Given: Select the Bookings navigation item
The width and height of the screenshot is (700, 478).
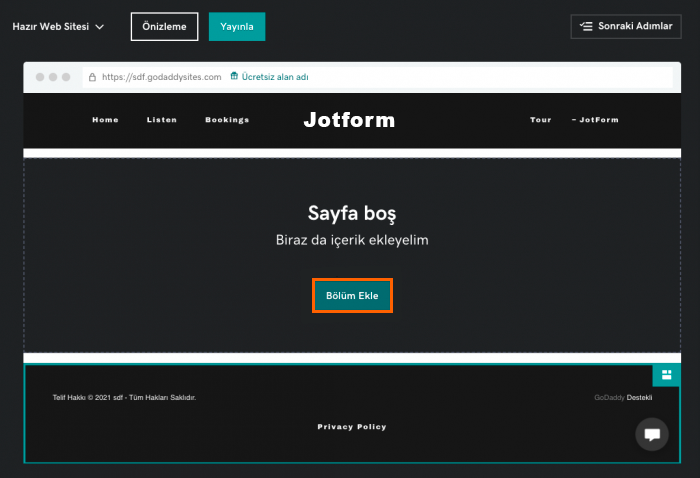Looking at the screenshot, I should 227,120.
